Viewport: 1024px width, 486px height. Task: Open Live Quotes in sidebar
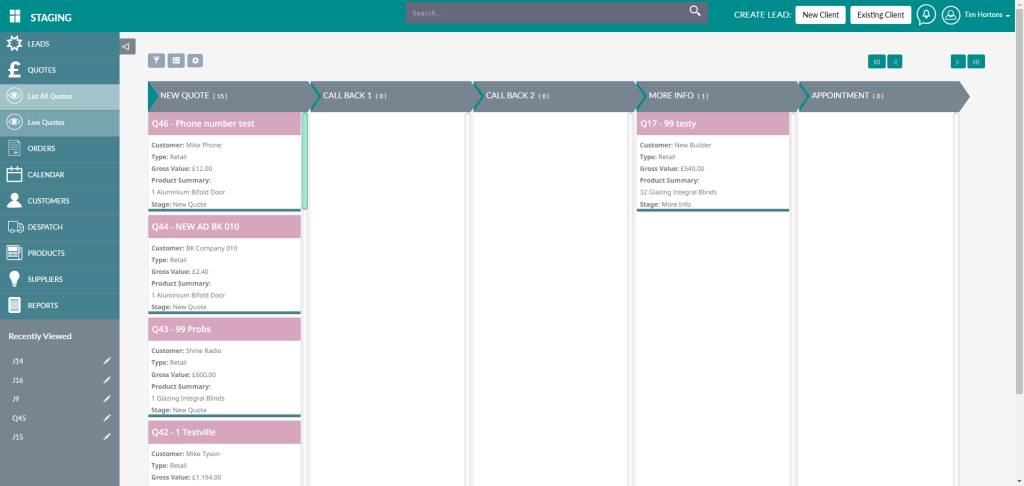point(46,122)
